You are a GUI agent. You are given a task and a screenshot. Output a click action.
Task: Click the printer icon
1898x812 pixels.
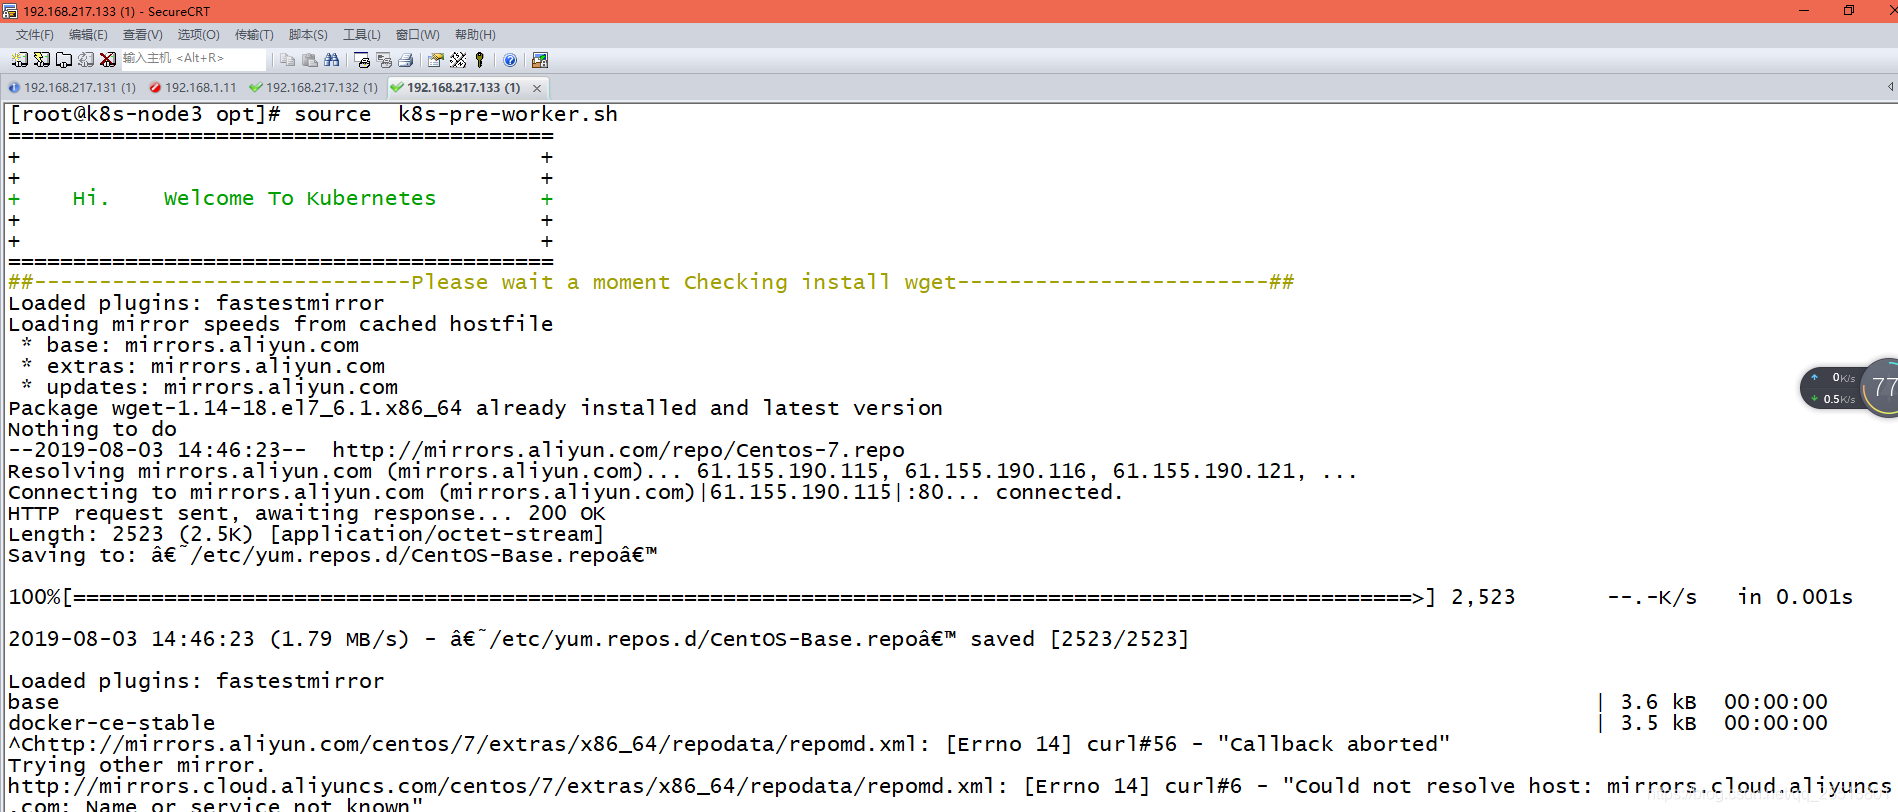pyautogui.click(x=406, y=60)
